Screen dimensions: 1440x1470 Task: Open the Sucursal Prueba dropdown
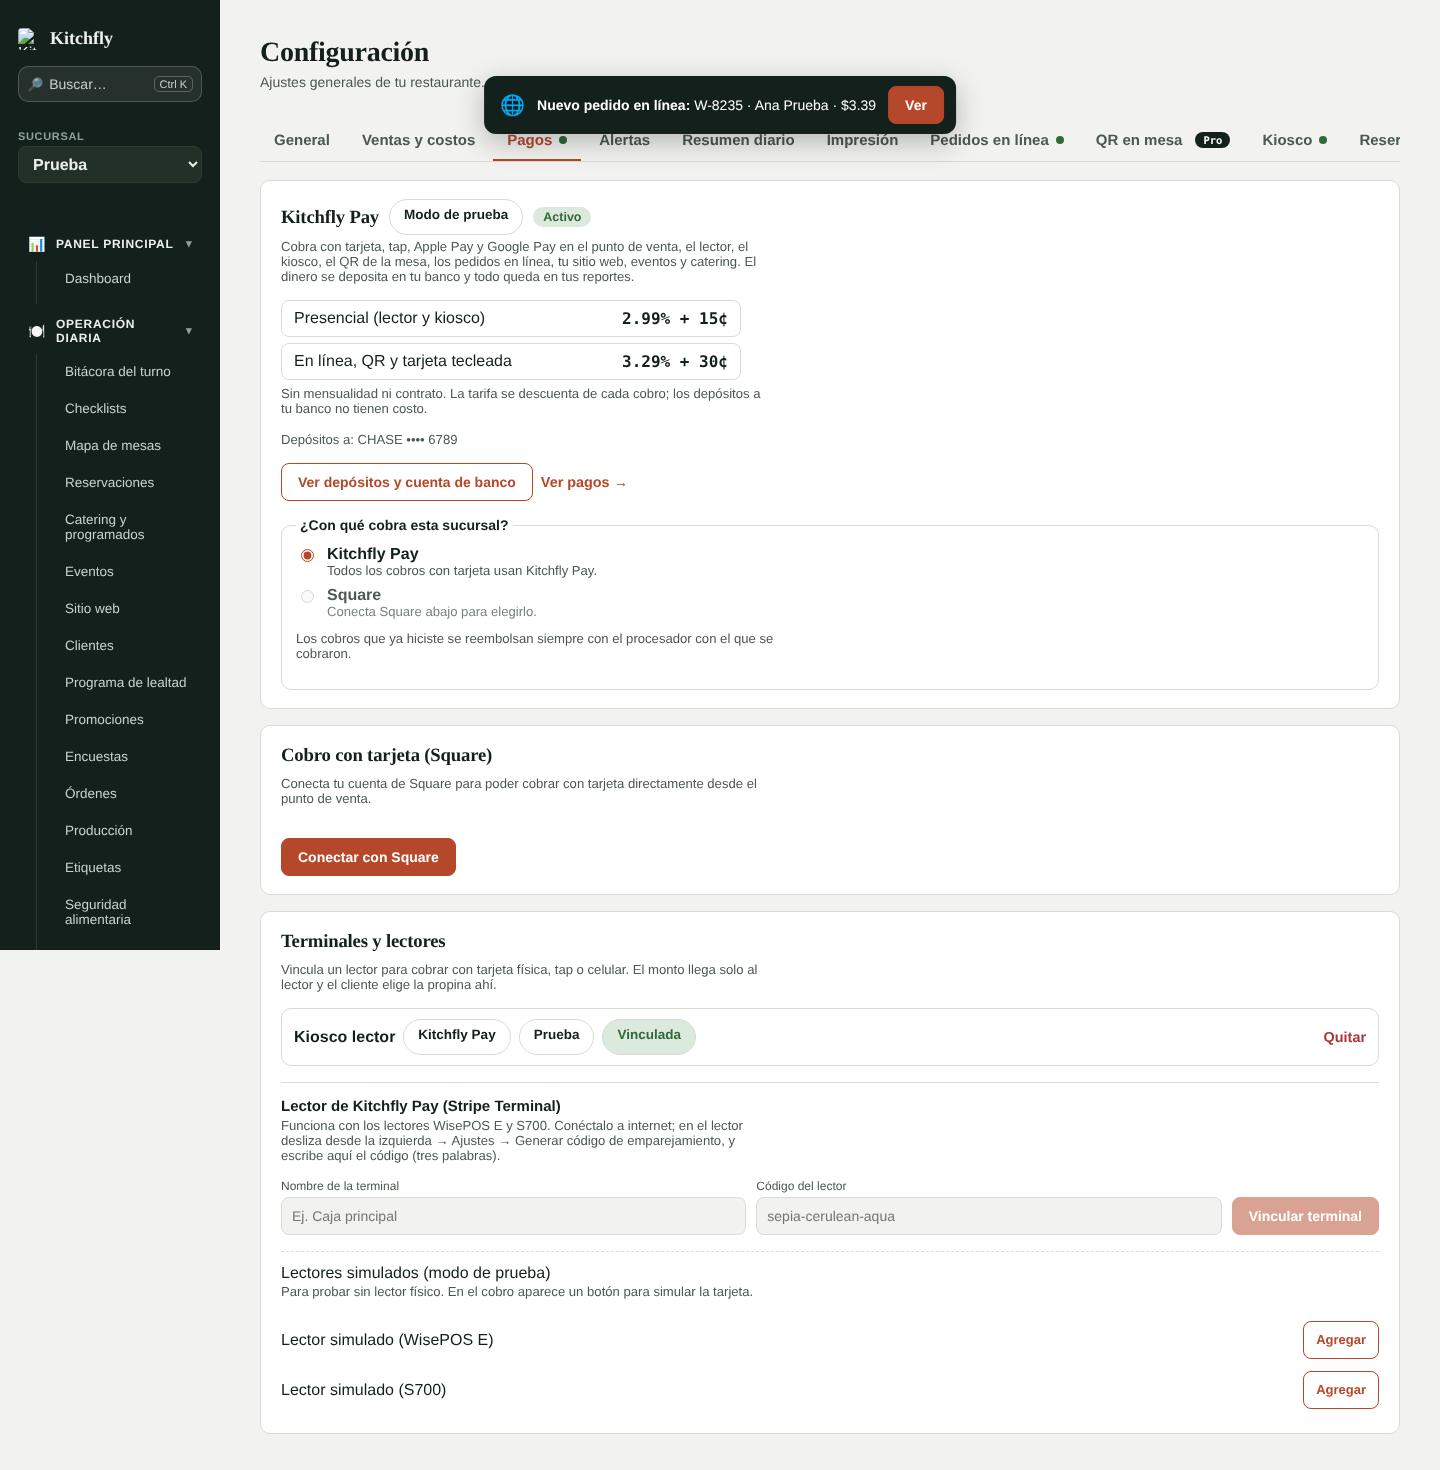tap(110, 165)
